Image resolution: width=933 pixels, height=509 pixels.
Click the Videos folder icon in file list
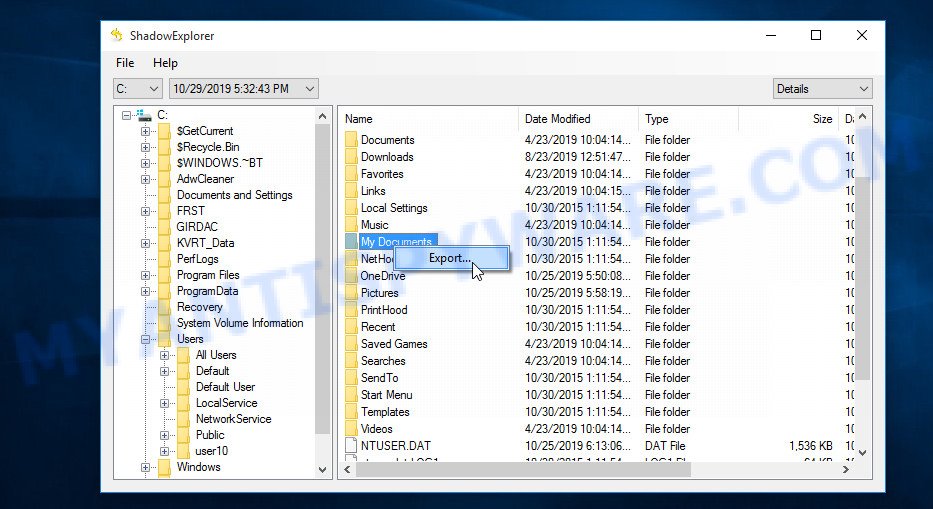coord(351,429)
